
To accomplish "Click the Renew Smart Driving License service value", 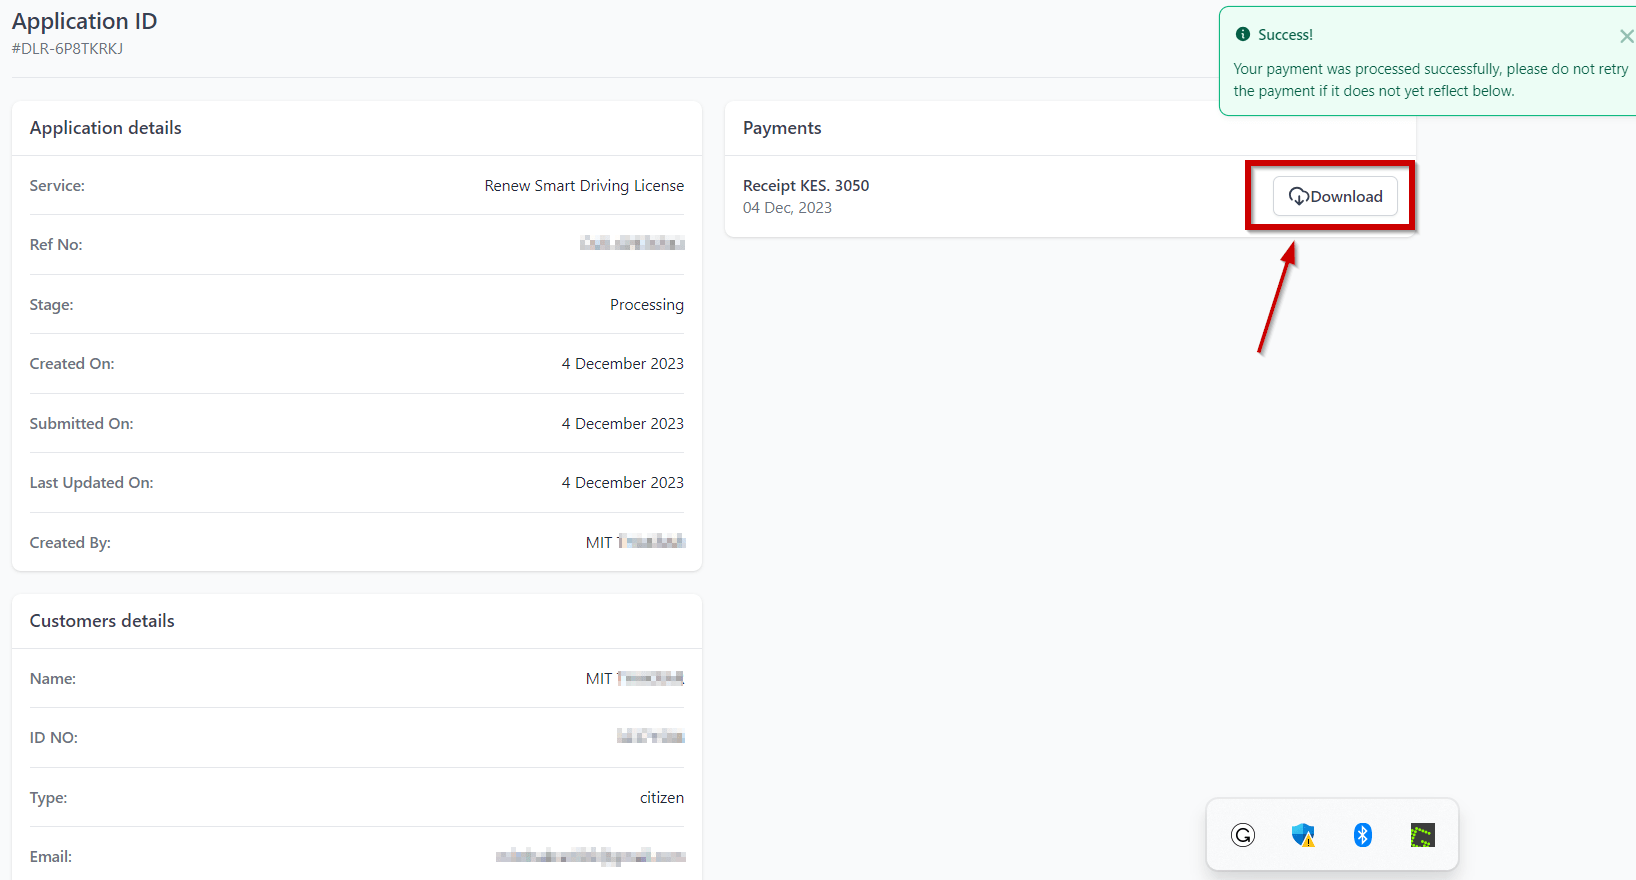I will (584, 186).
